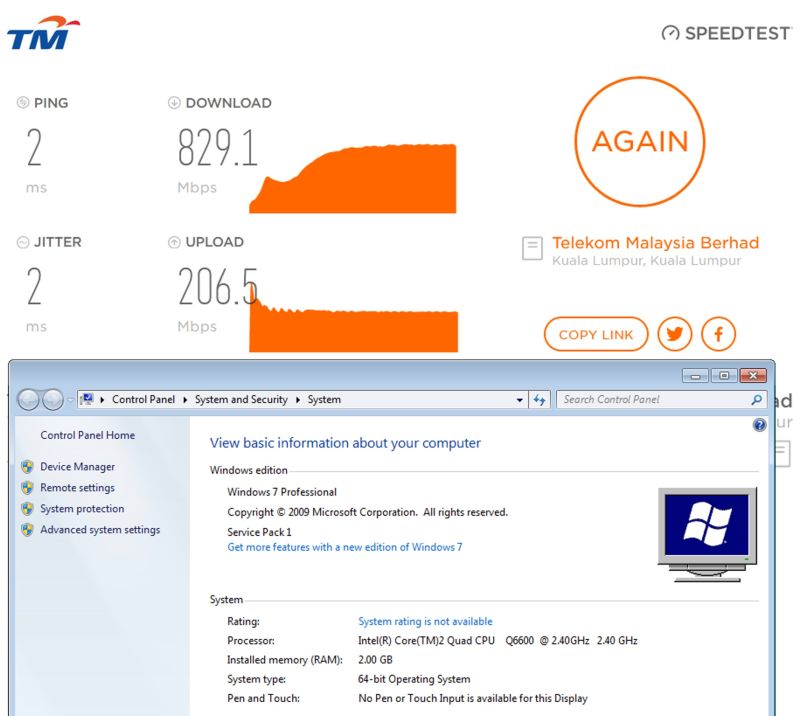Click the download speed graph
The height and width of the screenshot is (716, 800).
tap(353, 179)
